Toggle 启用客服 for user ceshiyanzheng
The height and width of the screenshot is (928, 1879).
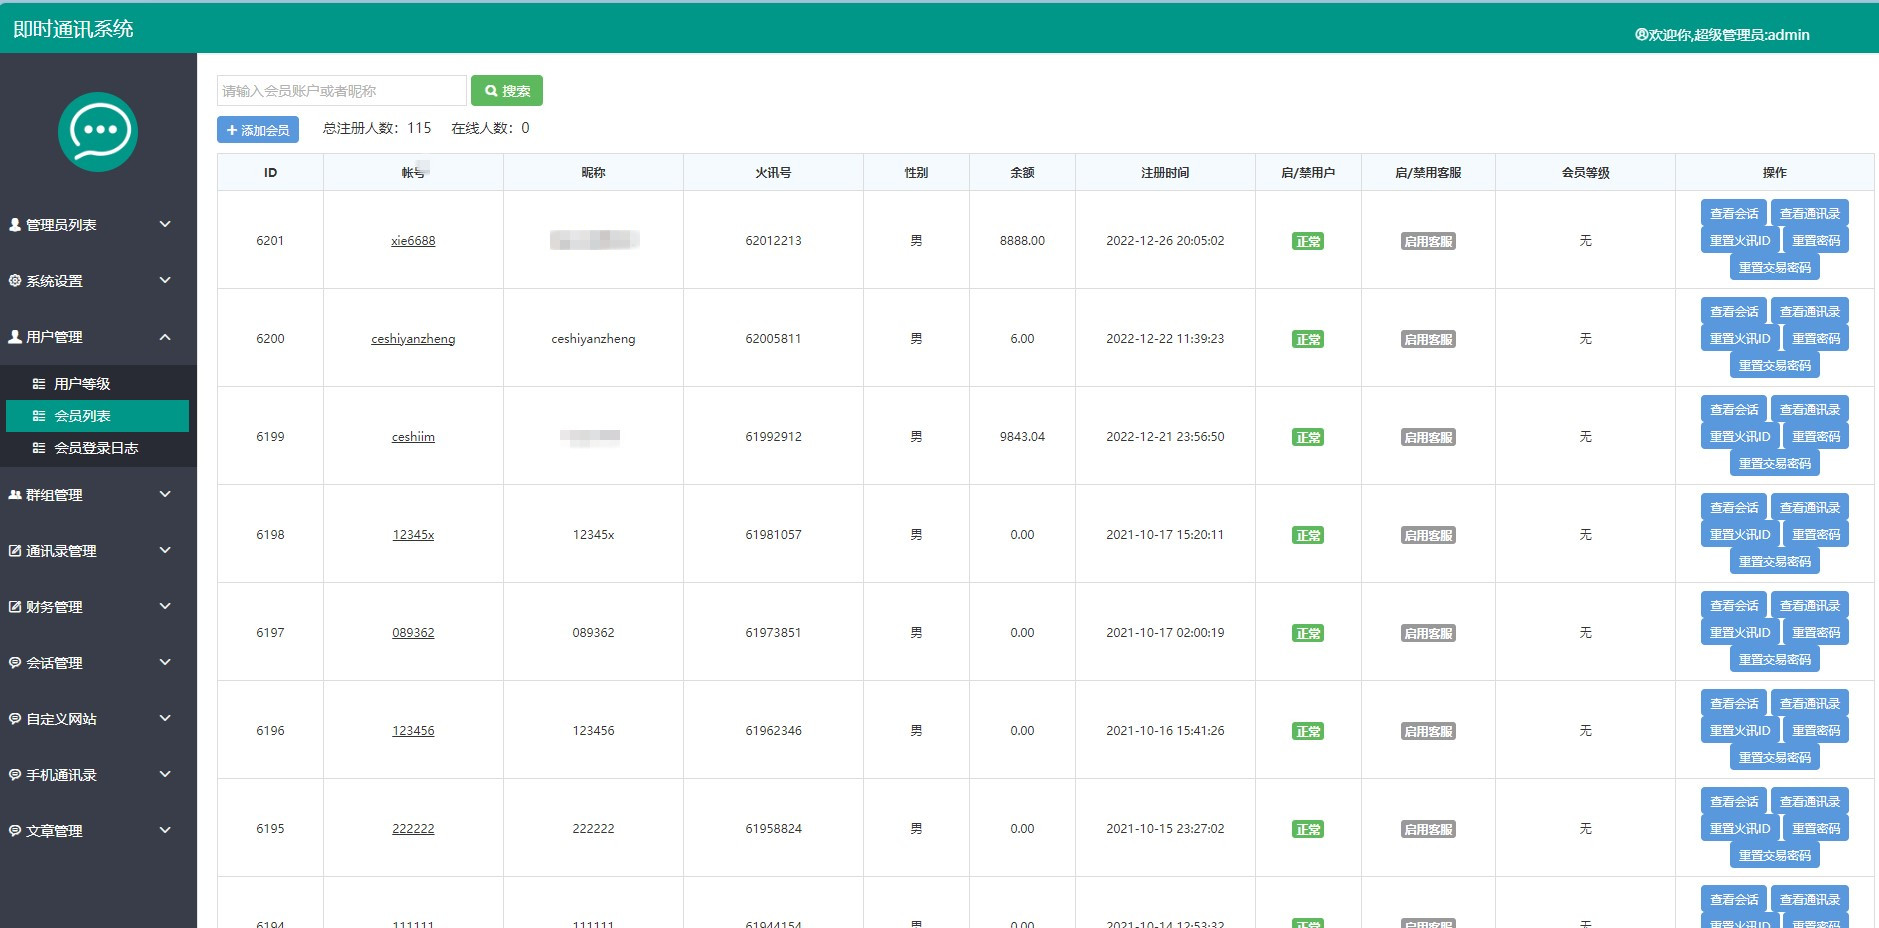(x=1428, y=339)
